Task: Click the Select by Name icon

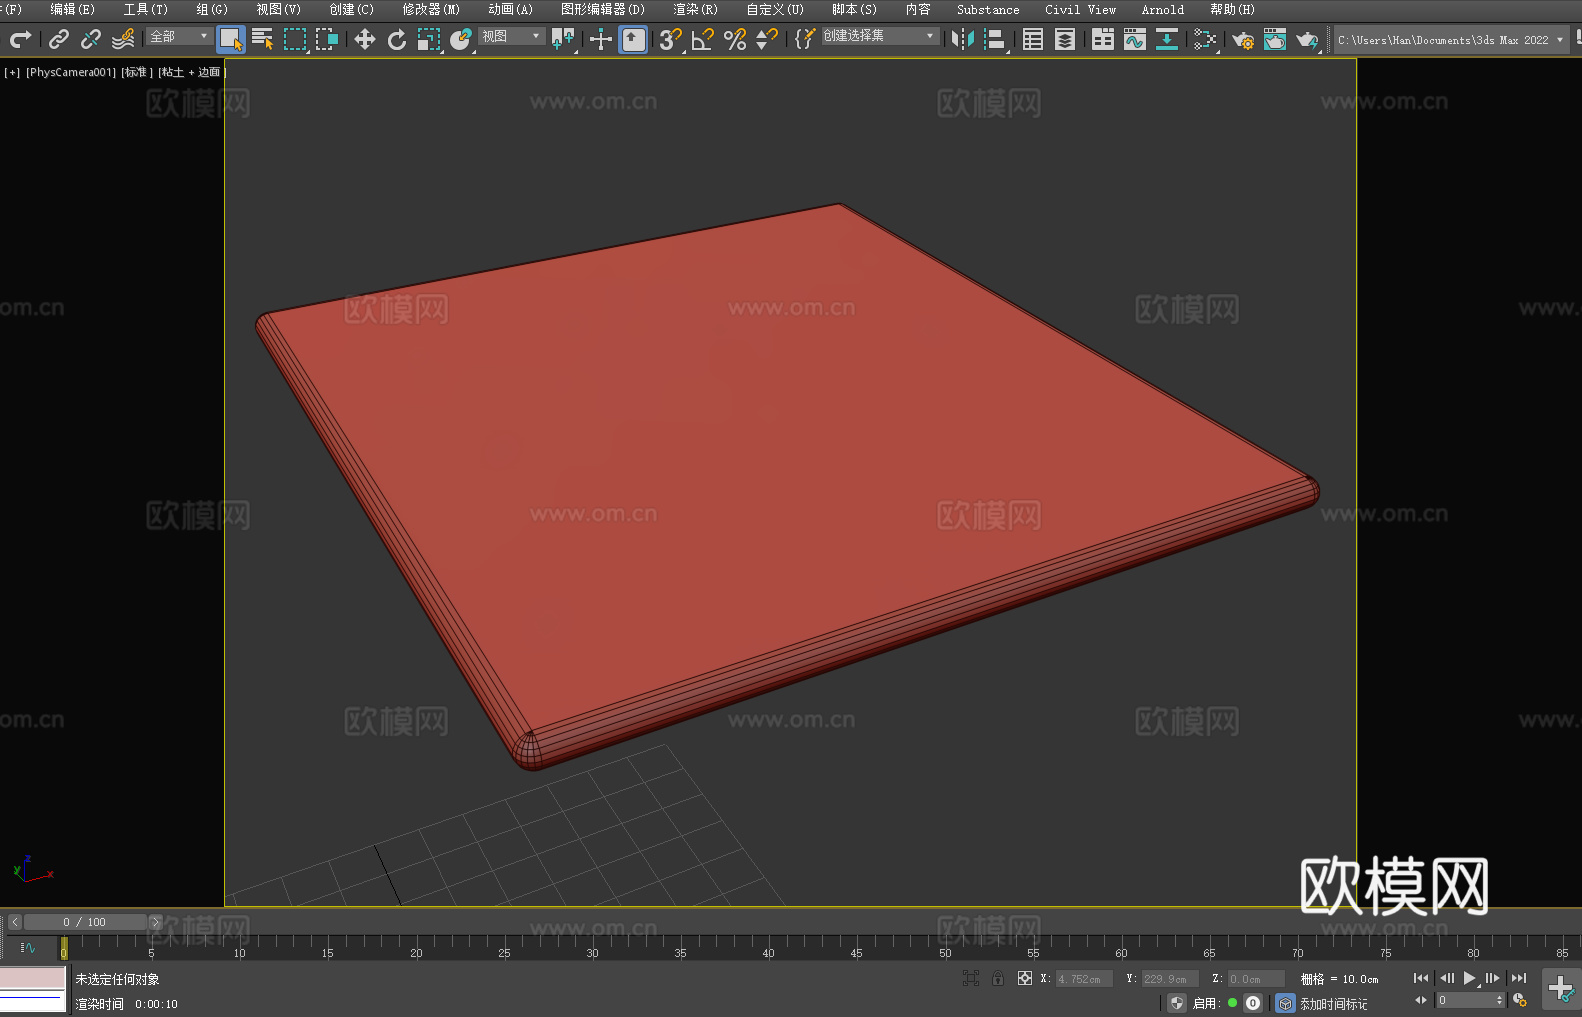Action: (262, 39)
